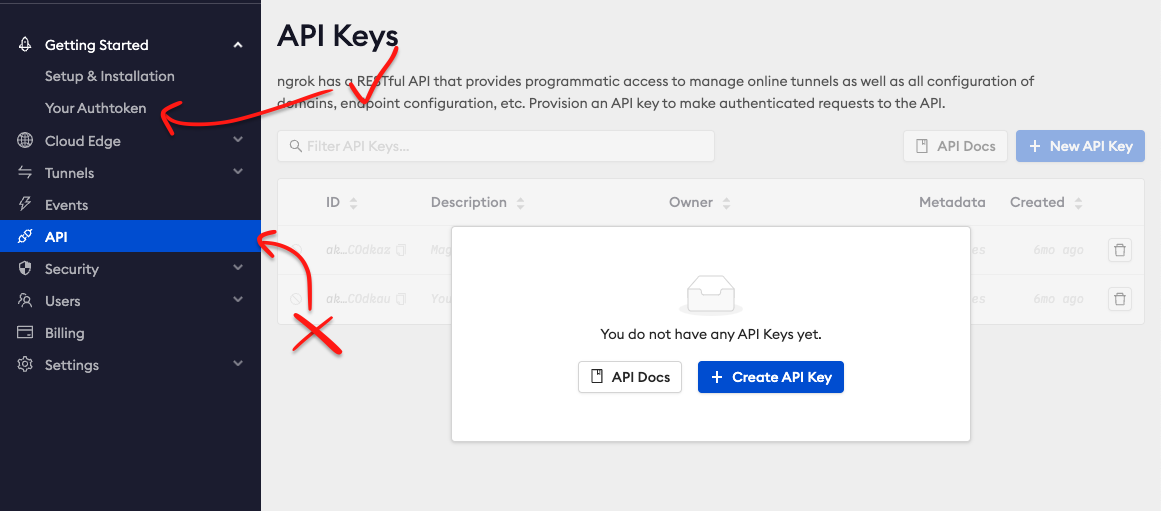Image resolution: width=1161 pixels, height=511 pixels.
Task: Focus the Filter API Keys search field
Action: point(496,146)
